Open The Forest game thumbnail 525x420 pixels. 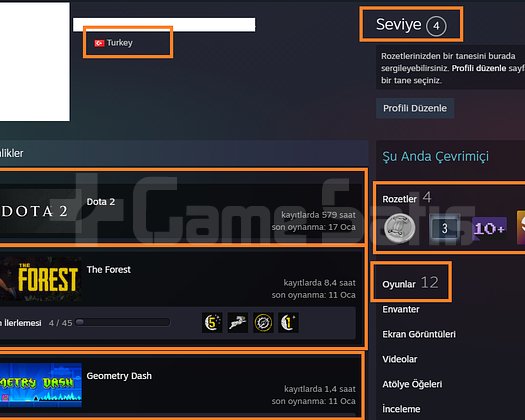(x=41, y=279)
